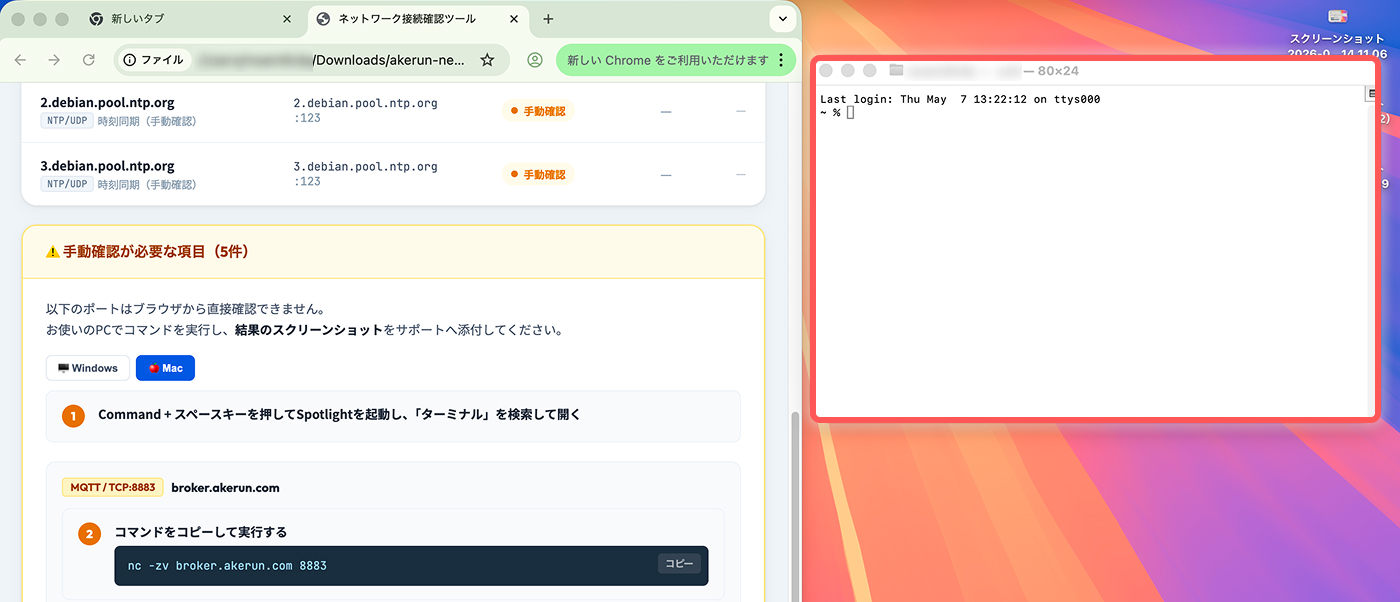Click the 手動確認 badge for 3.debian.pool.ntp.org
Viewport: 1400px width, 602px height.
(538, 174)
